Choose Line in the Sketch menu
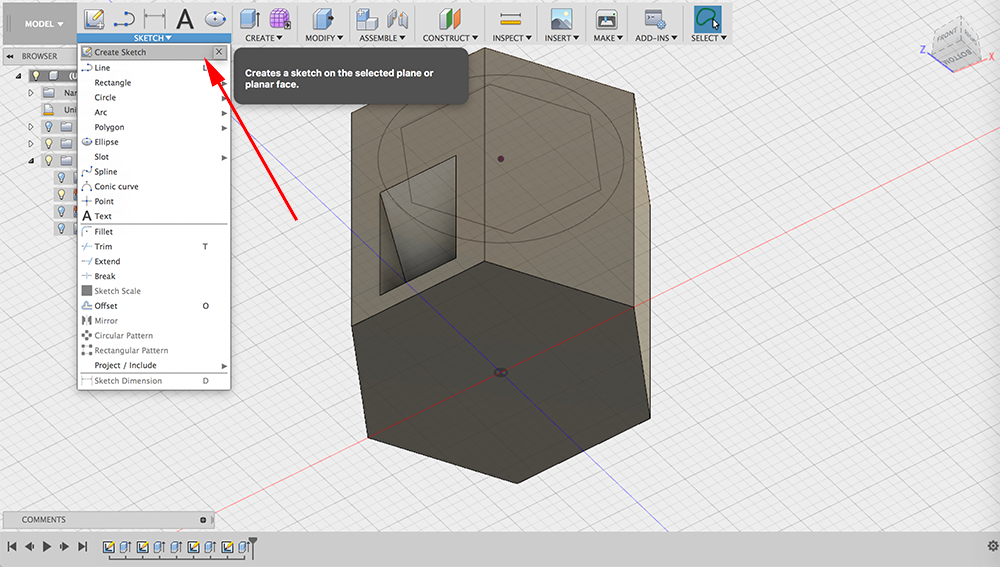The height and width of the screenshot is (567, 1000). (x=154, y=68)
